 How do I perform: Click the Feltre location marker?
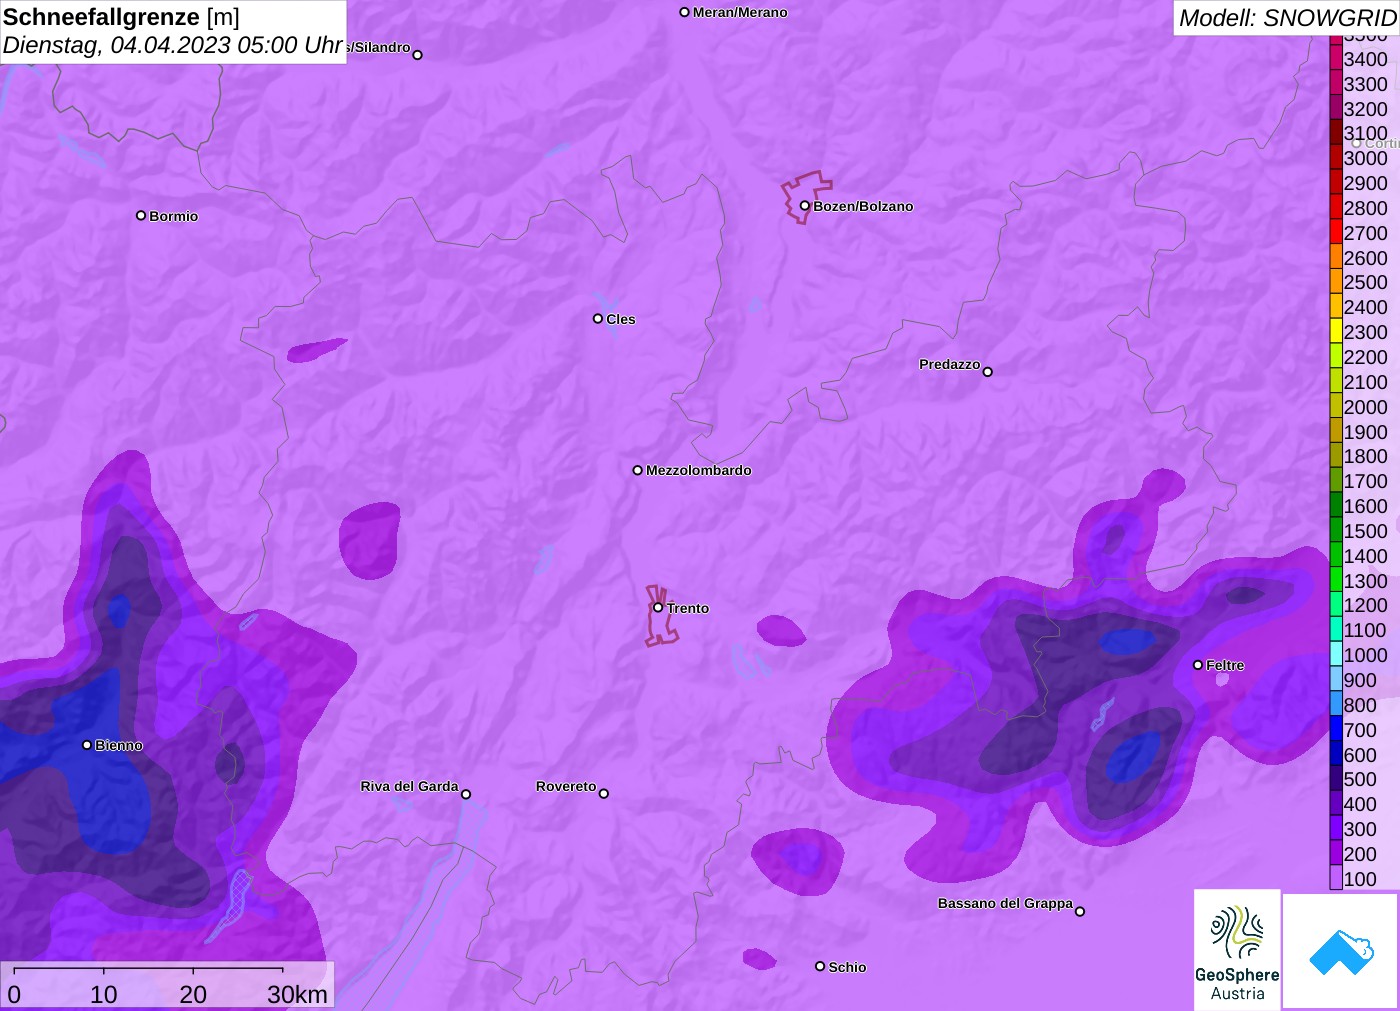tap(1198, 665)
